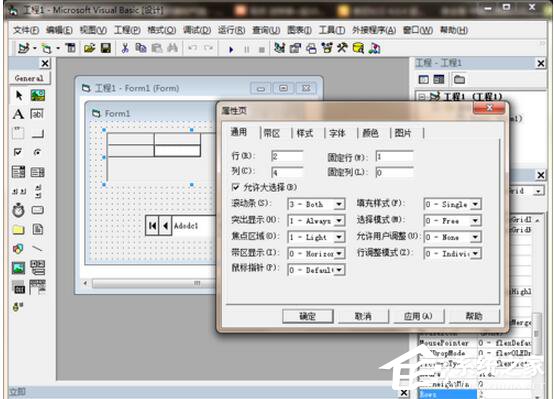Select the Data control tool
The width and height of the screenshot is (554, 399).
[37, 268]
